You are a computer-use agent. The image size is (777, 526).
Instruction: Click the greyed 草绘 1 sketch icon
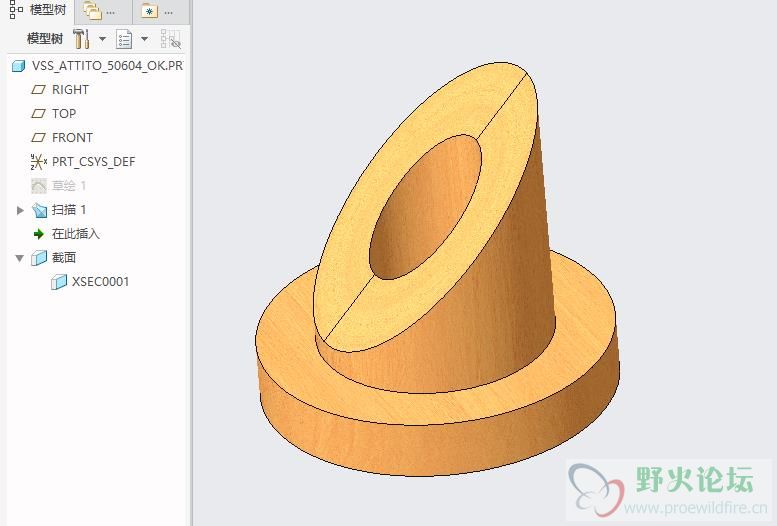(39, 186)
